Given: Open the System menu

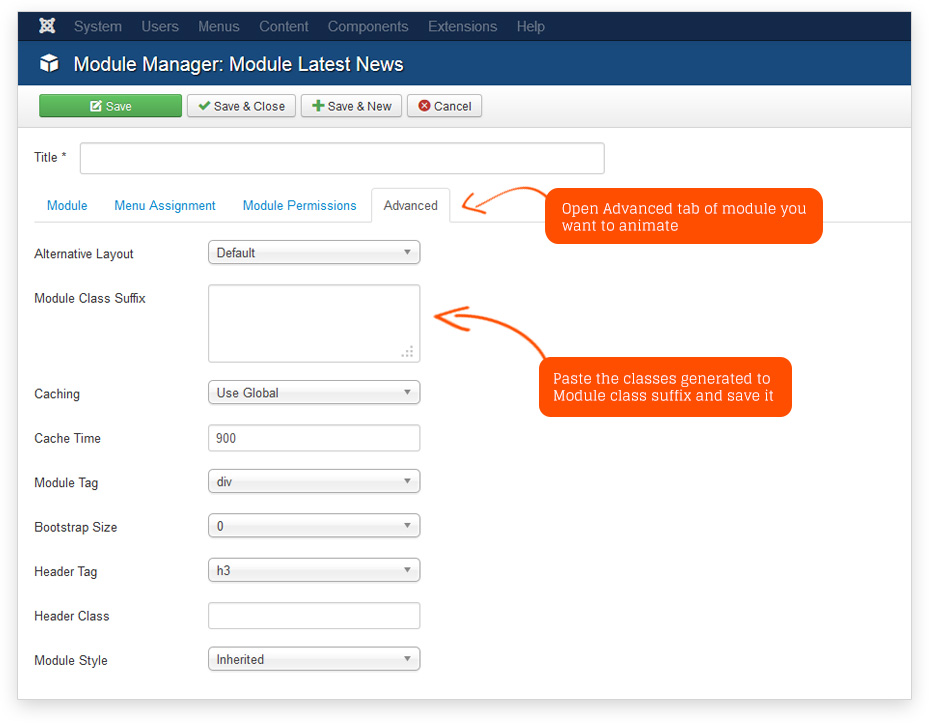Looking at the screenshot, I should coord(97,26).
